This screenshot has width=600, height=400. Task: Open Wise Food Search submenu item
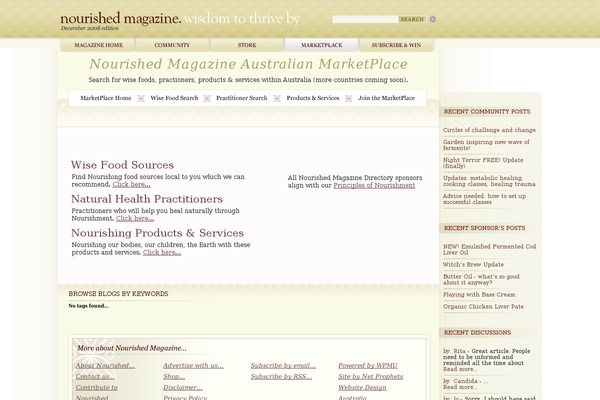(174, 98)
